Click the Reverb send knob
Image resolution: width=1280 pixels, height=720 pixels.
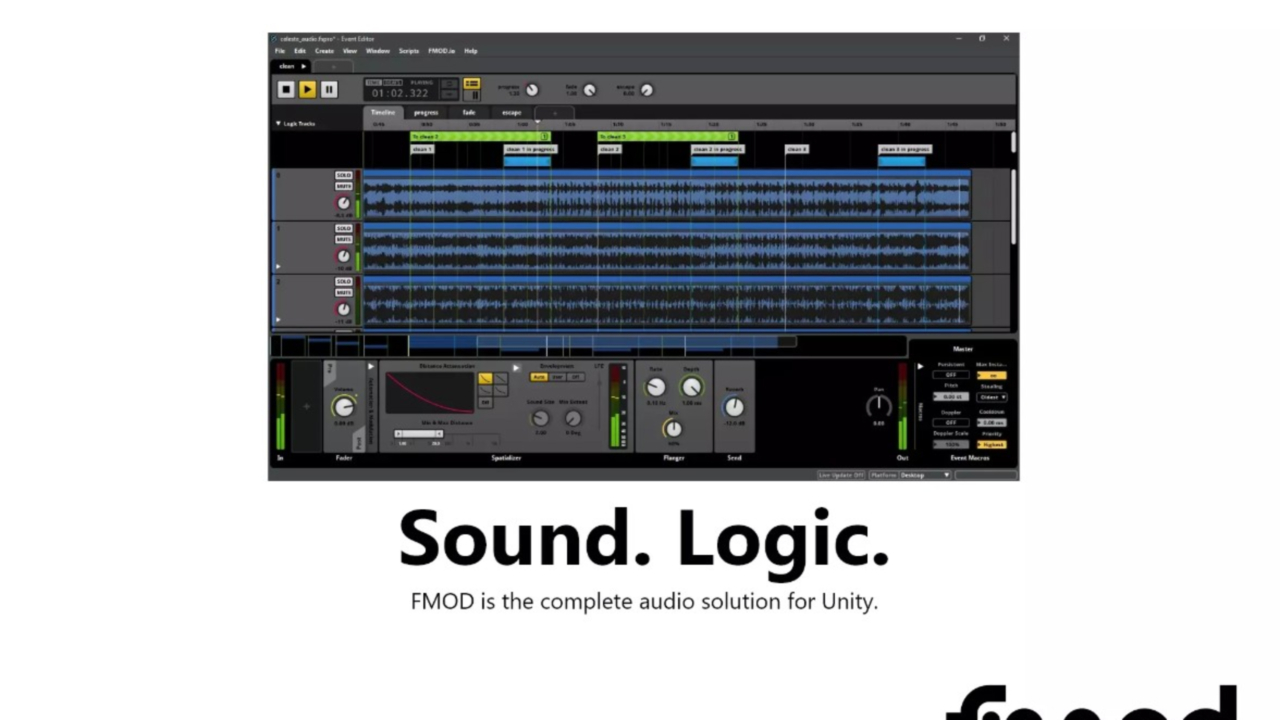click(x=734, y=407)
